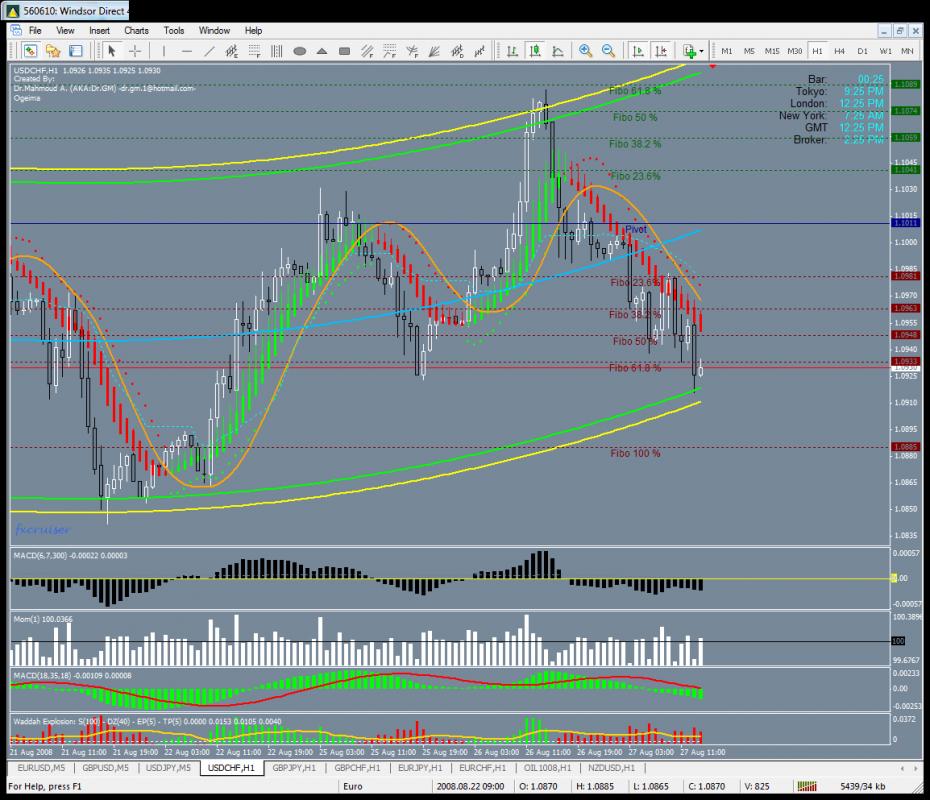Switch to the EURUSD,M5 chart tab

coord(42,767)
